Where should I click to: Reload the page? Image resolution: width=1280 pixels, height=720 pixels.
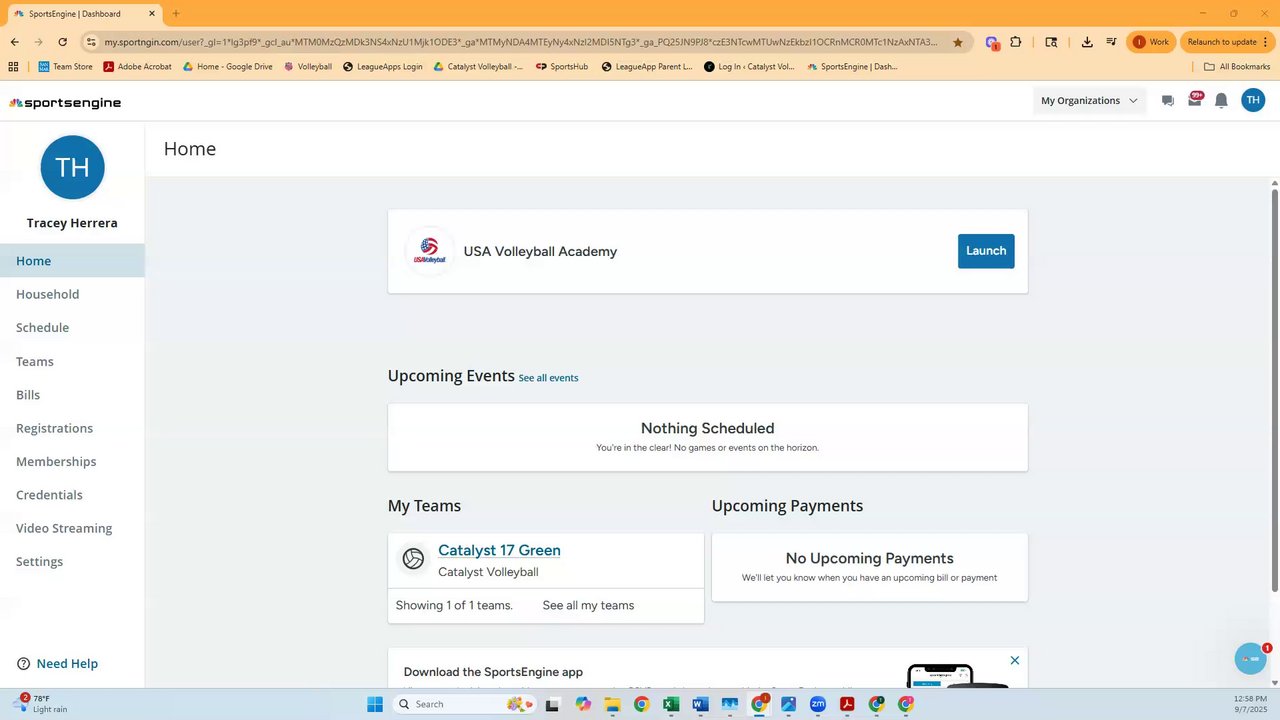pyautogui.click(x=63, y=42)
